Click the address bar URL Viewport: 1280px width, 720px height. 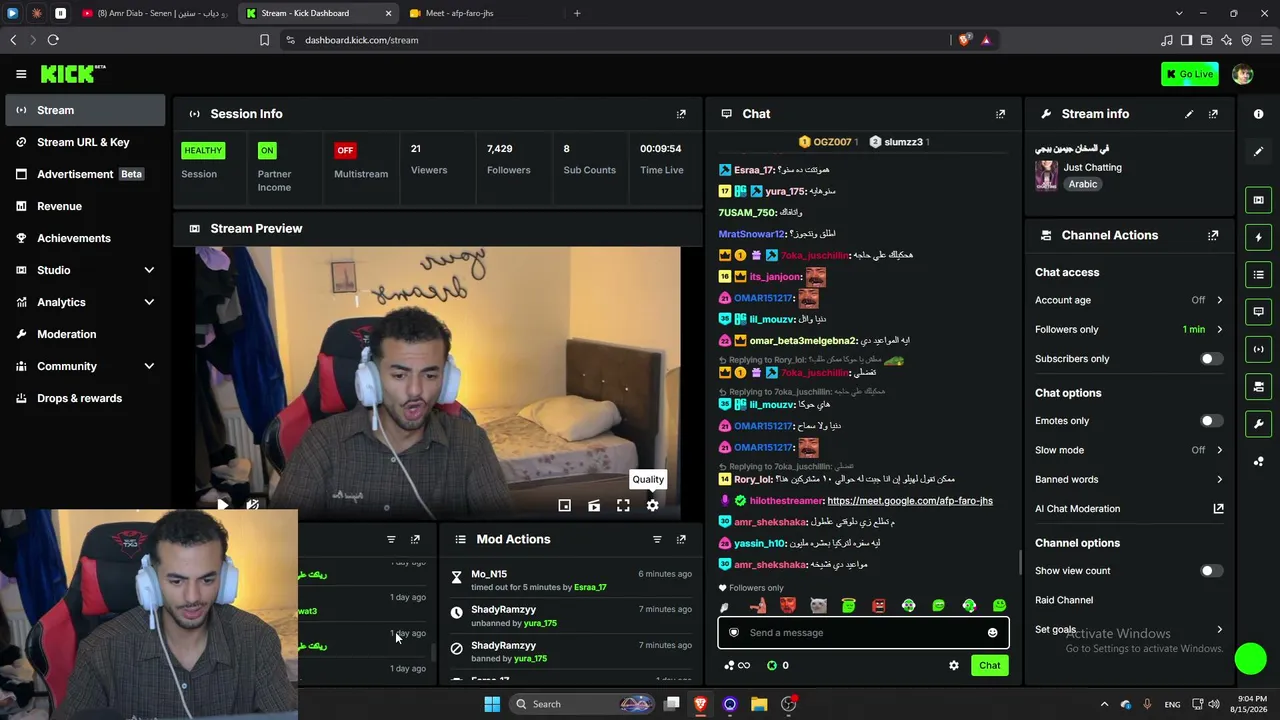pos(362,40)
